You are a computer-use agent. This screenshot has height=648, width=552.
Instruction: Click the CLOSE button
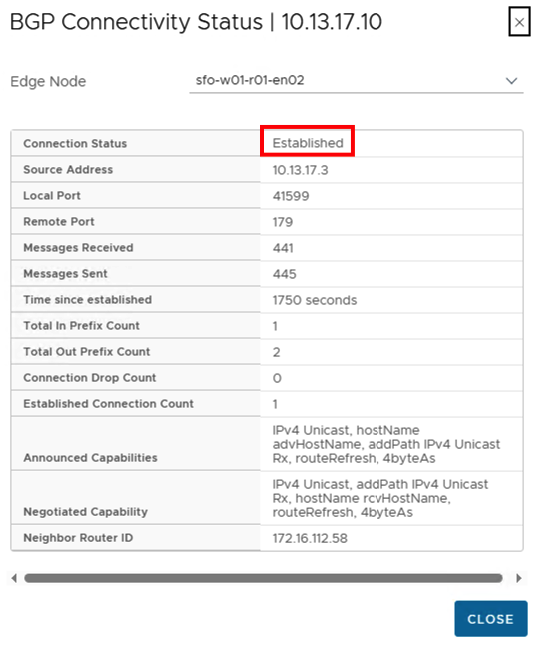pyautogui.click(x=490, y=618)
